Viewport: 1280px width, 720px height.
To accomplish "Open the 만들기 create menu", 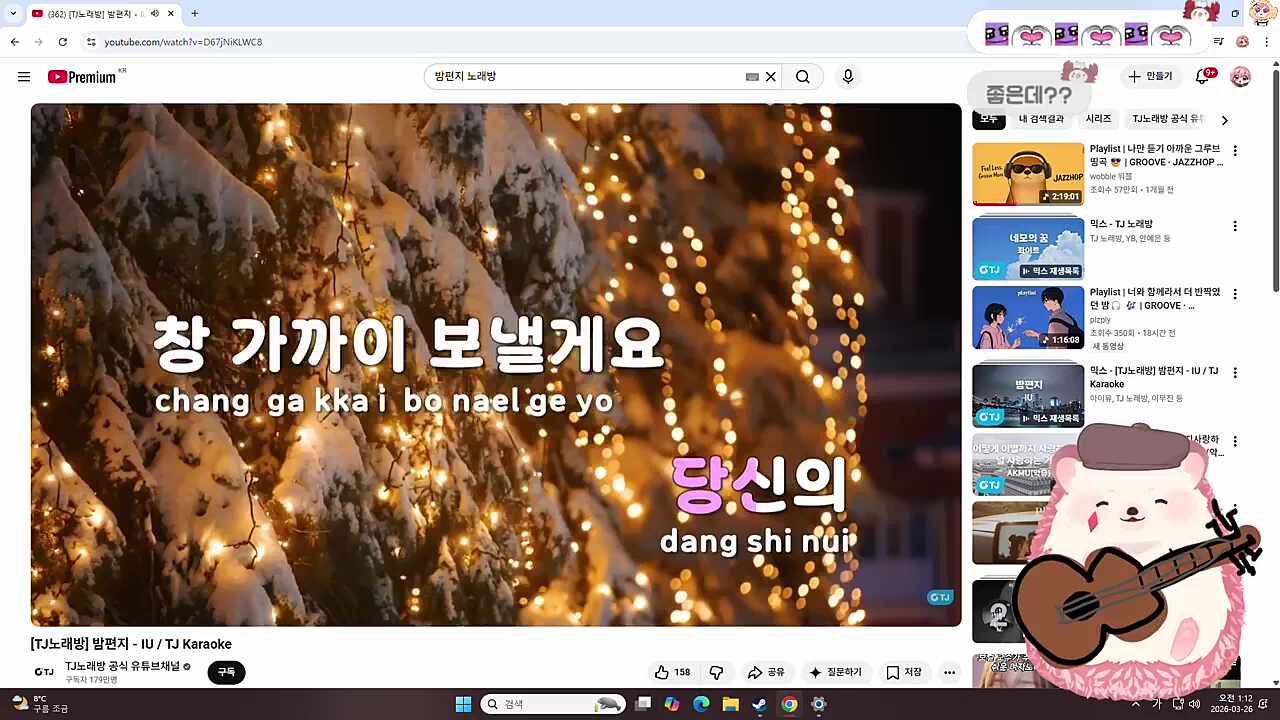I will [x=1150, y=77].
